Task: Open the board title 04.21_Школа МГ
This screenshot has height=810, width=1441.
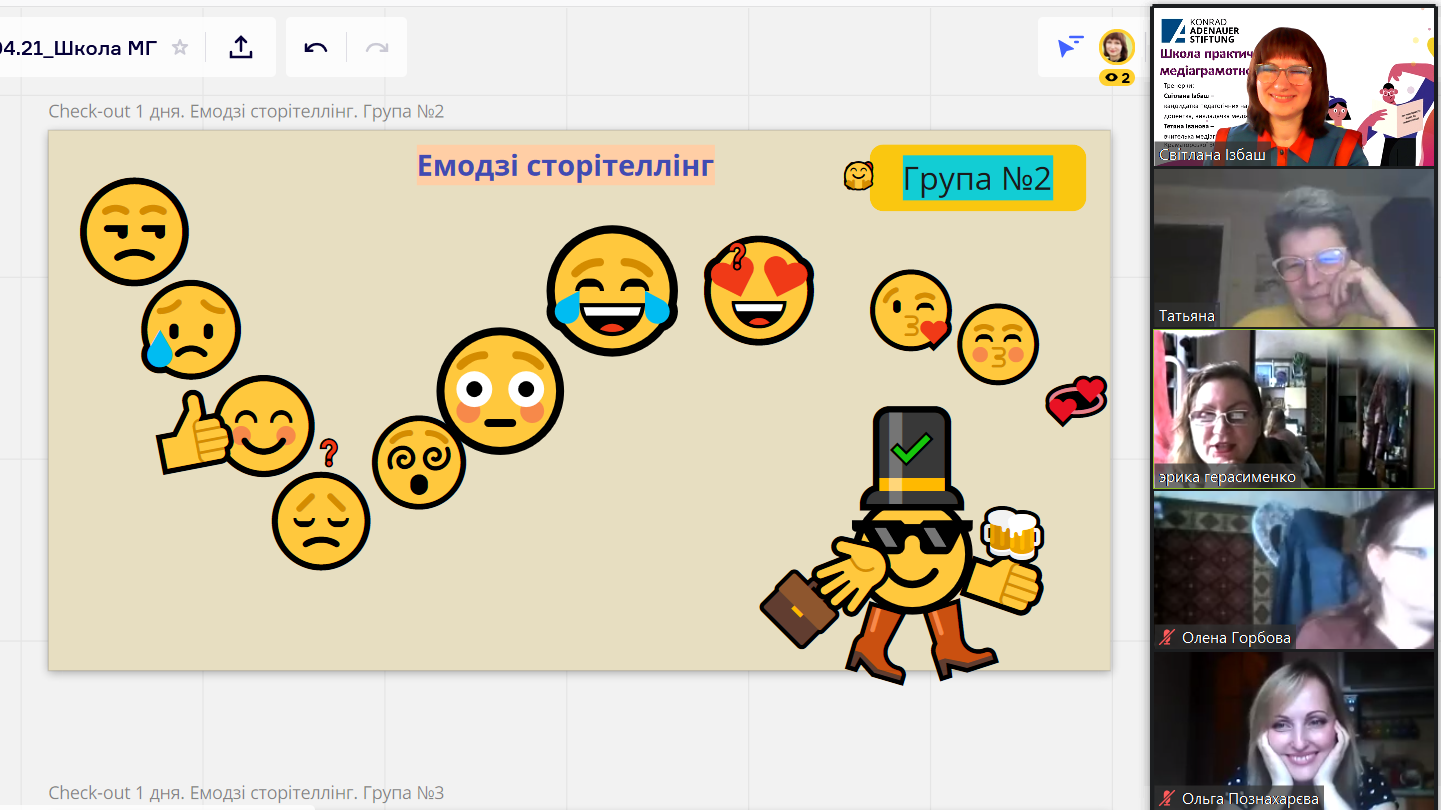Action: [78, 47]
